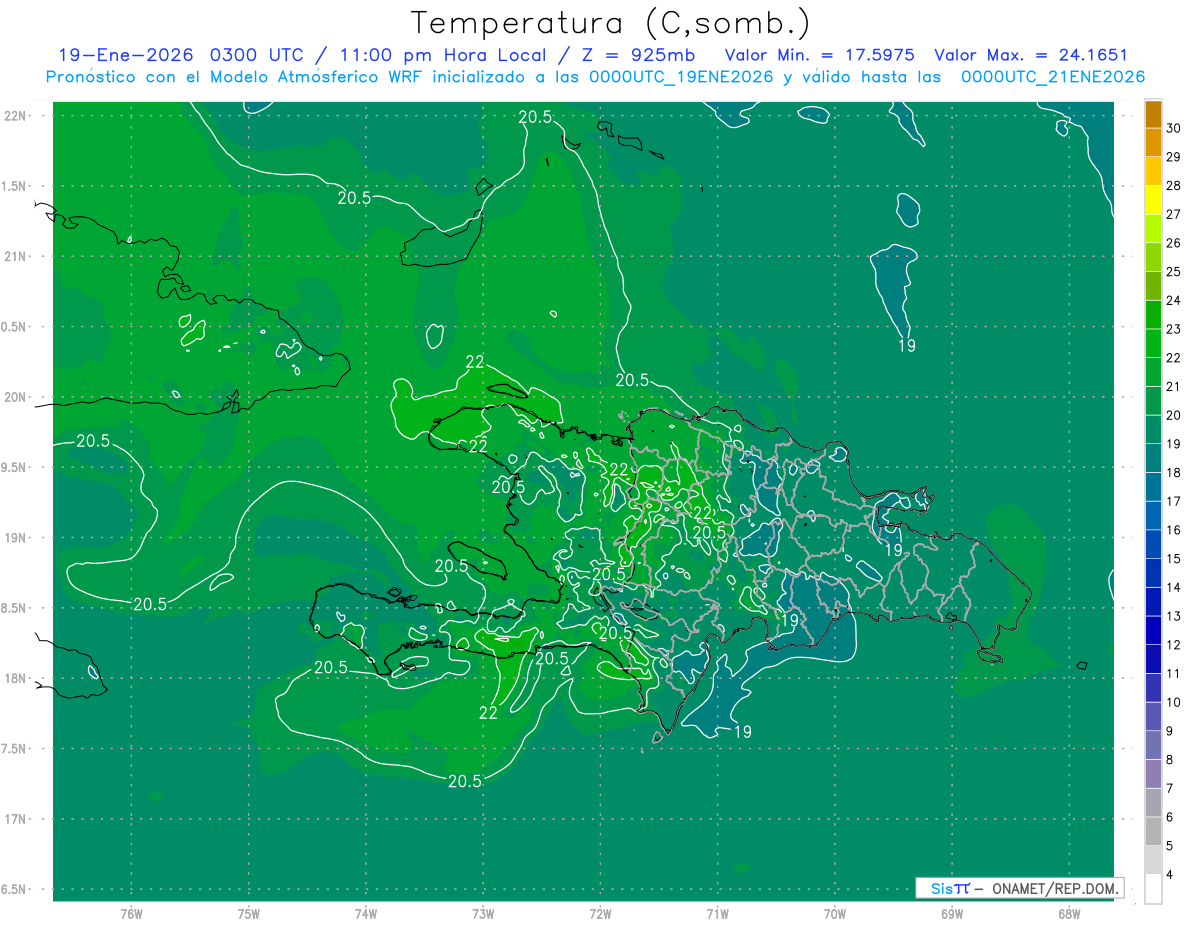This screenshot has width=1200, height=927.
Task: Pick the orange swatch between 29 and 30
Action: (1153, 143)
